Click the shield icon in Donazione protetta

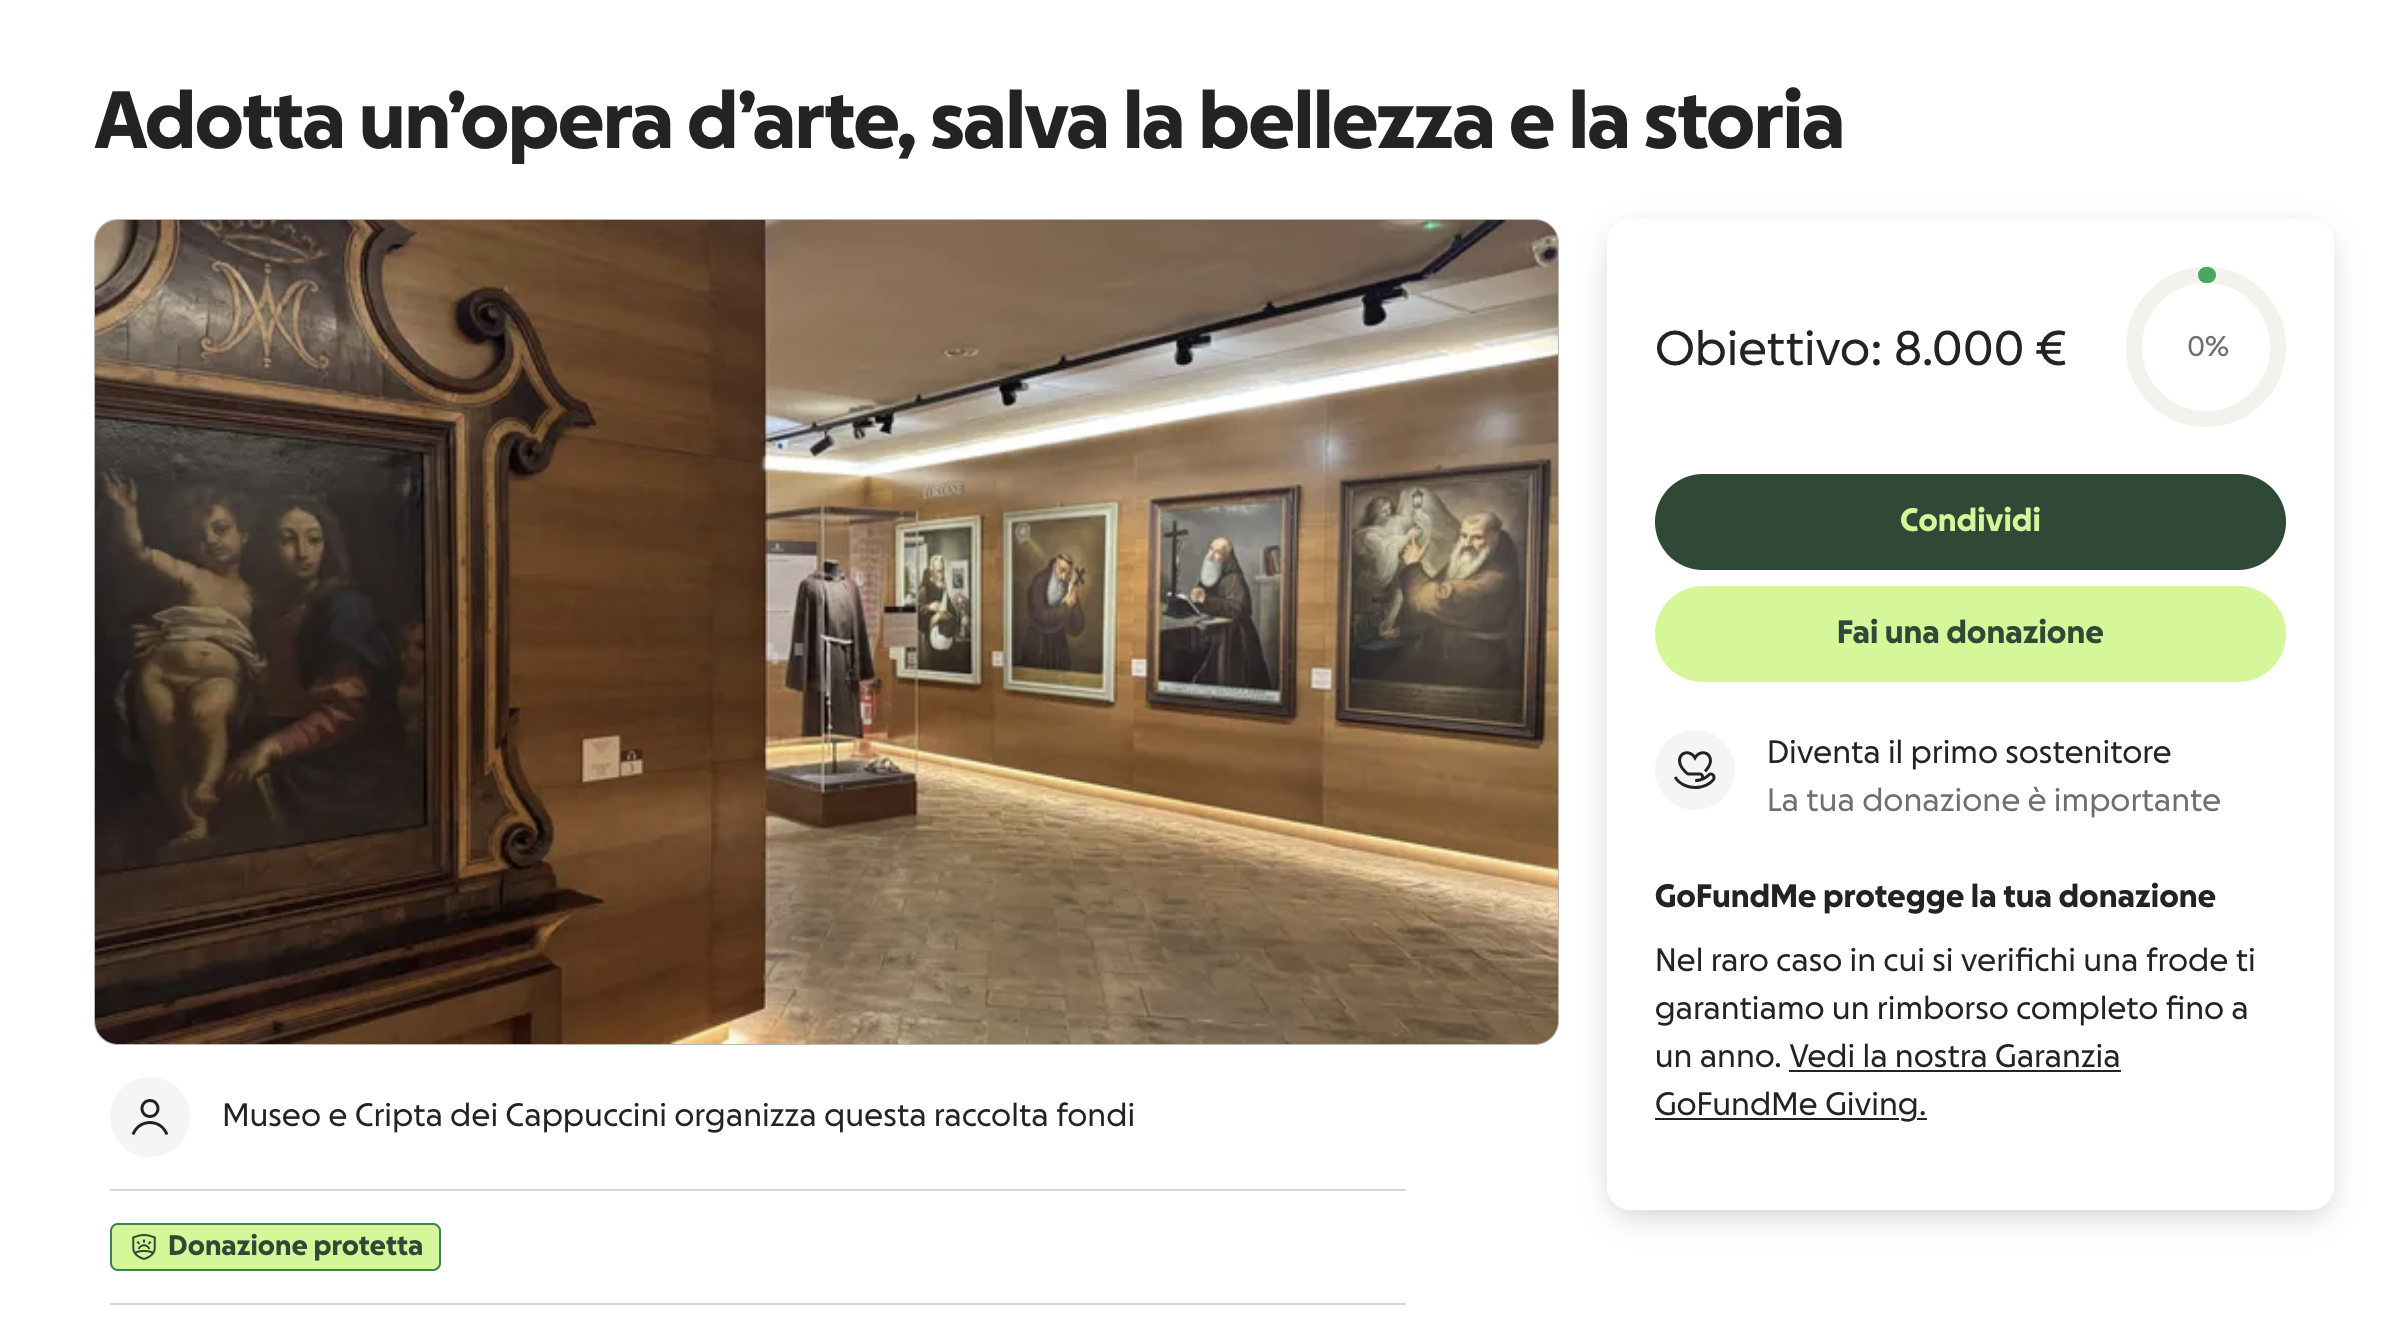point(144,1246)
